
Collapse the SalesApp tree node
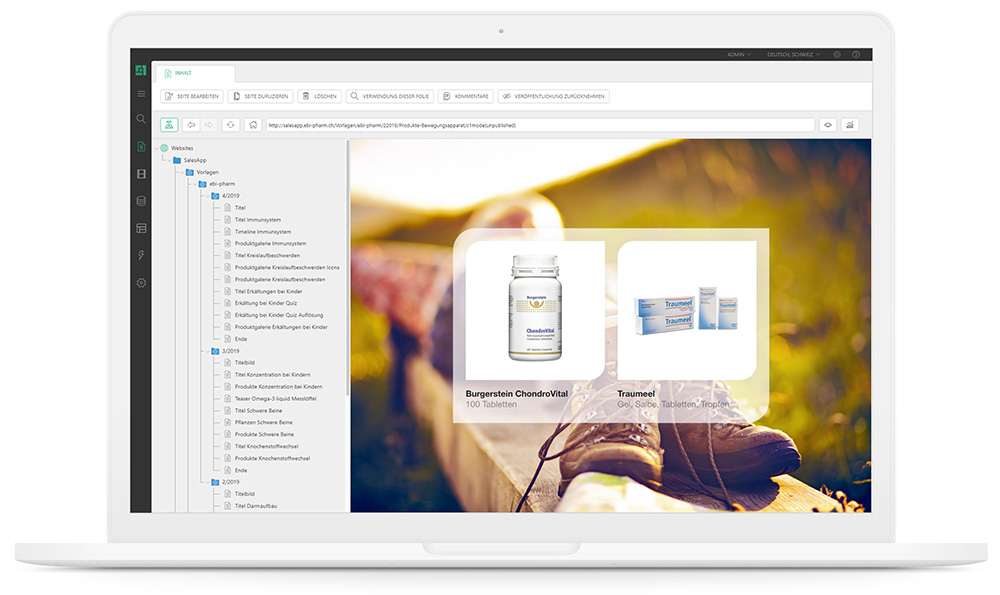(170, 160)
